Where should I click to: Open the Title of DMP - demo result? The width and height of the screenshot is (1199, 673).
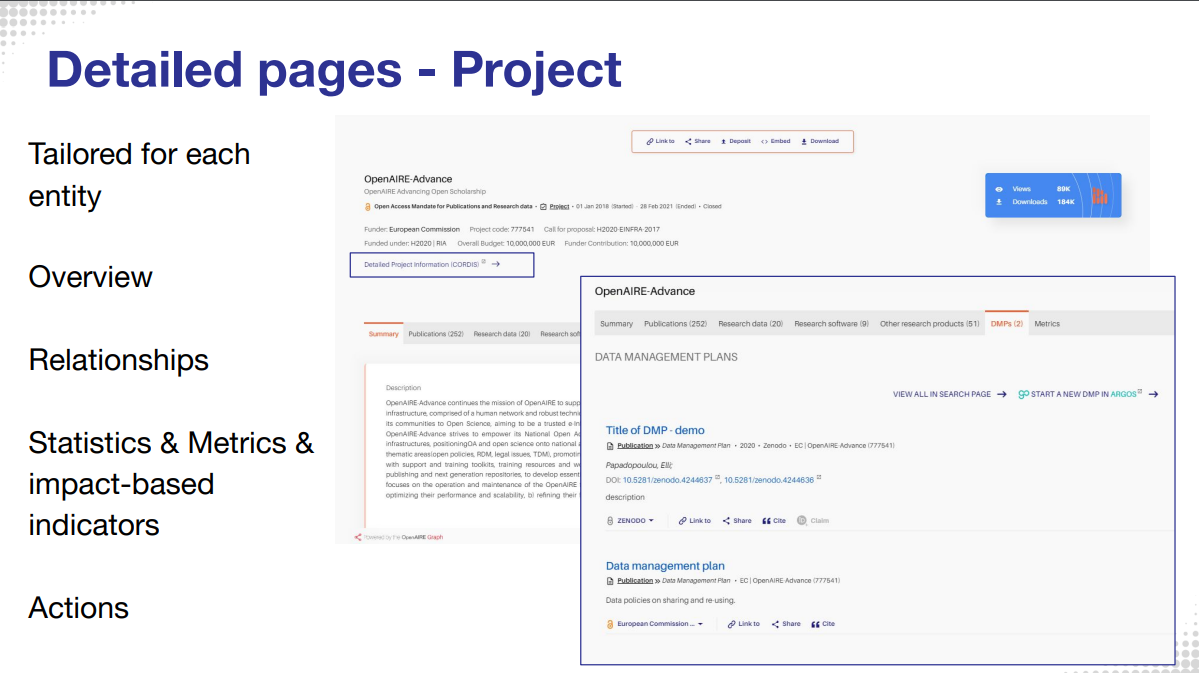(x=655, y=431)
